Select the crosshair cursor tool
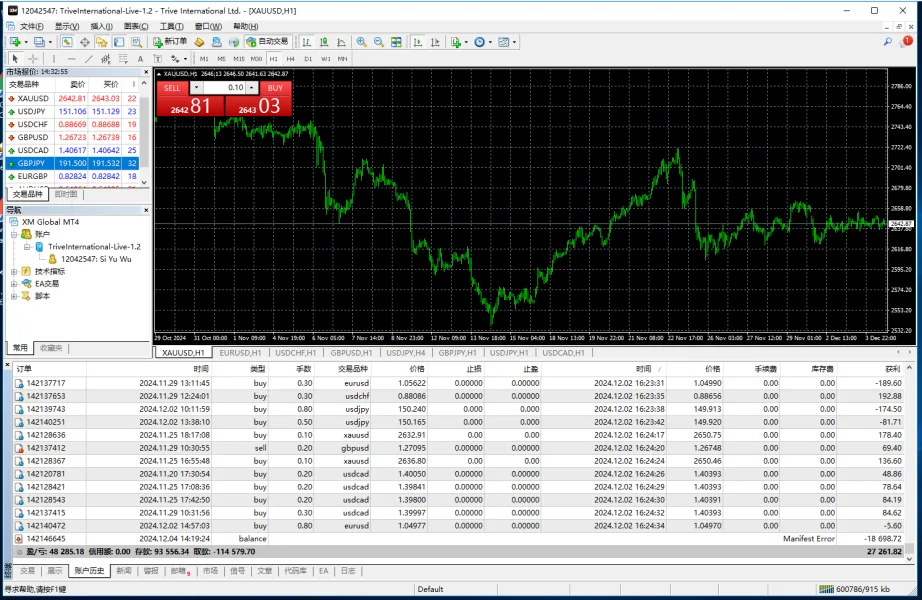The image size is (922, 600). click(33, 59)
